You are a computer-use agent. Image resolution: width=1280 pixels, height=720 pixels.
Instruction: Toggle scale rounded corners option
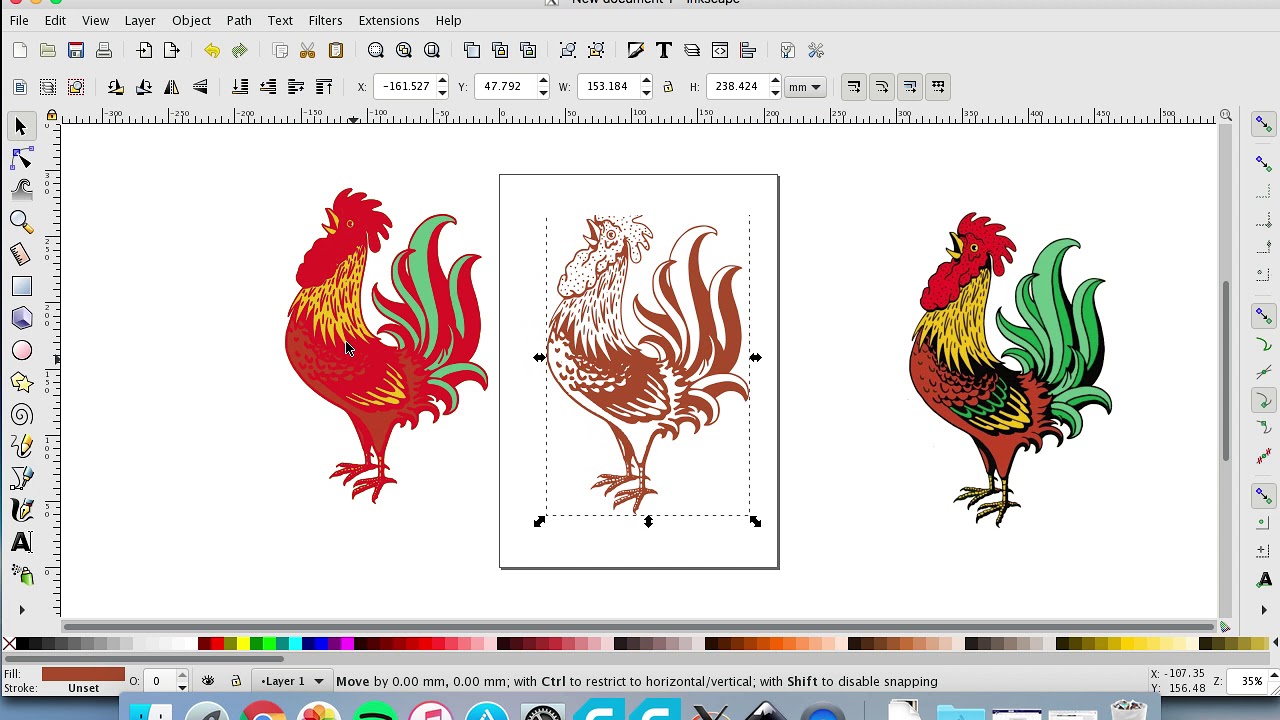tap(881, 87)
